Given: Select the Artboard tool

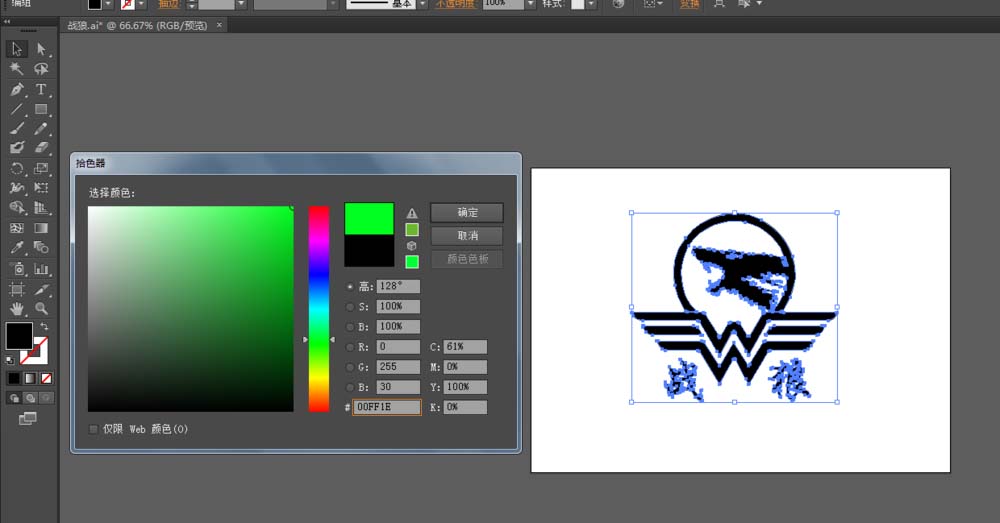Looking at the screenshot, I should 17,290.
